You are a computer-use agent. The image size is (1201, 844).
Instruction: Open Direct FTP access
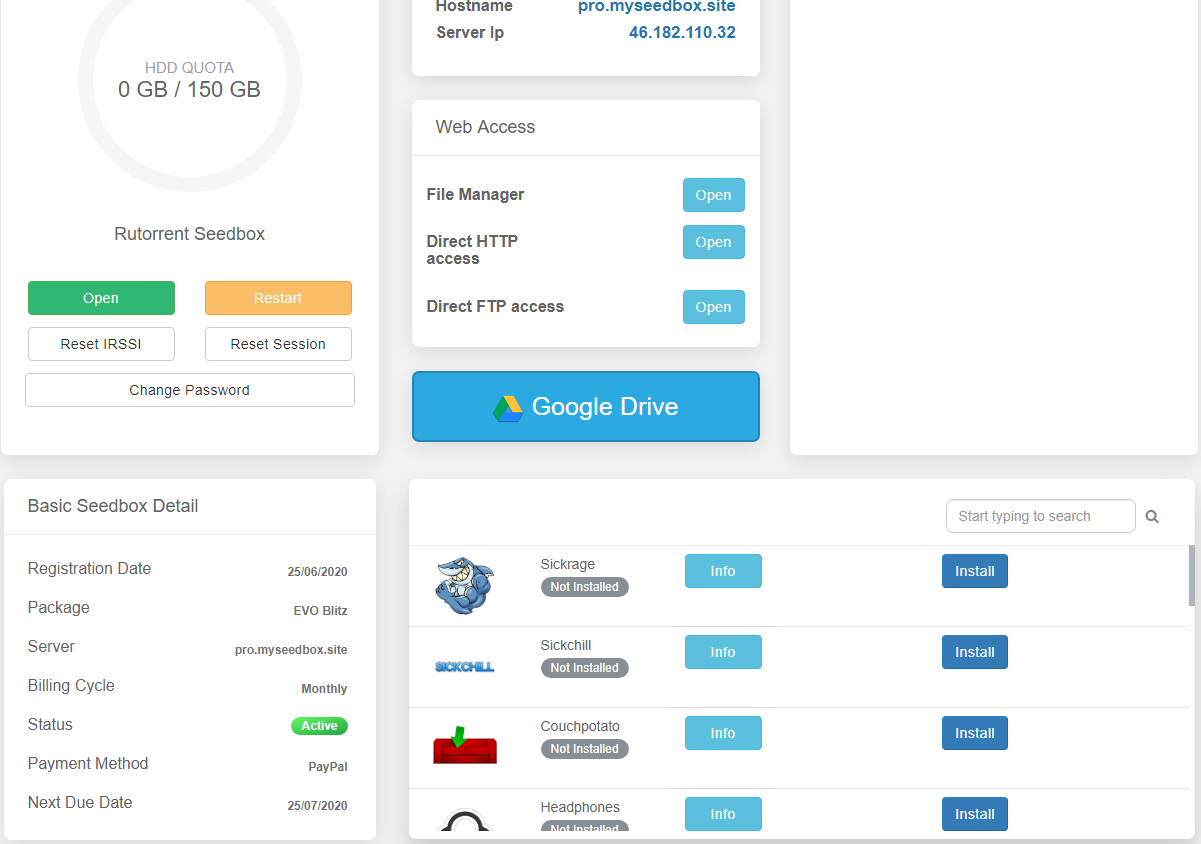[713, 307]
